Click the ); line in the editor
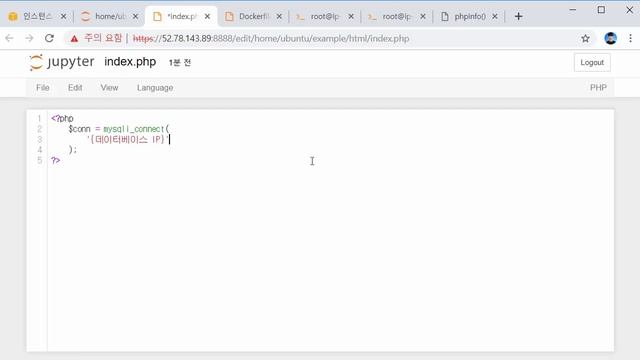 pos(73,150)
